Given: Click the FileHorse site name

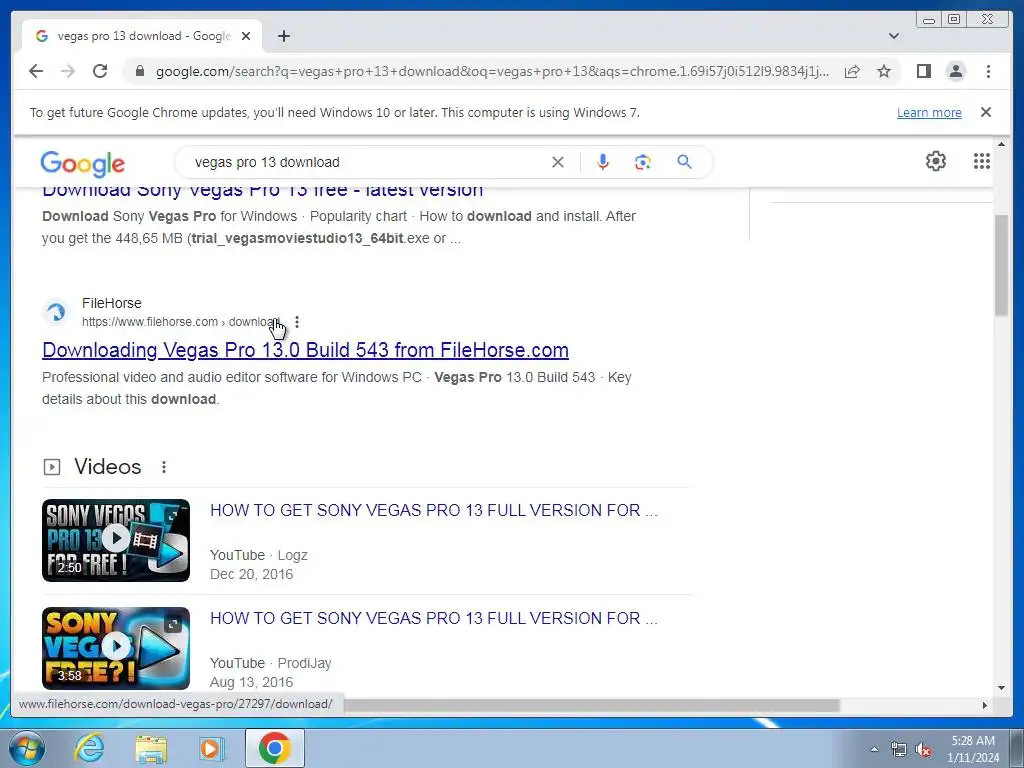Looking at the screenshot, I should 112,303.
